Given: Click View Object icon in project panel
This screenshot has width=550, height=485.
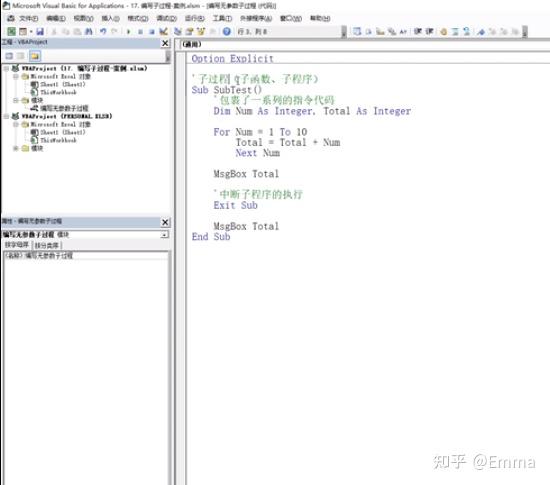Looking at the screenshot, I should (x=21, y=56).
